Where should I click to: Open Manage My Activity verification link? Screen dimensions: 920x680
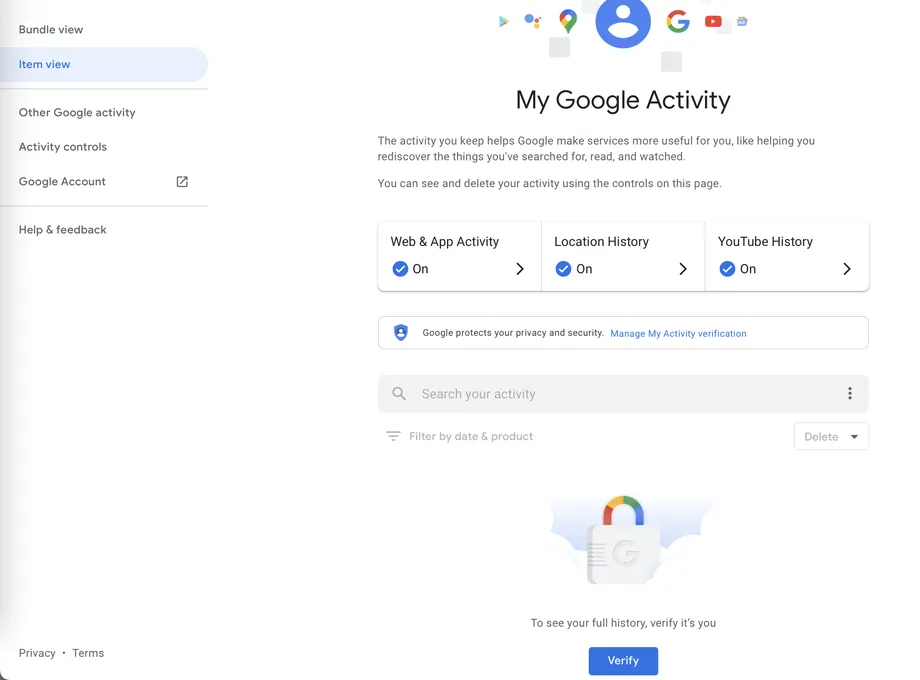coord(678,333)
